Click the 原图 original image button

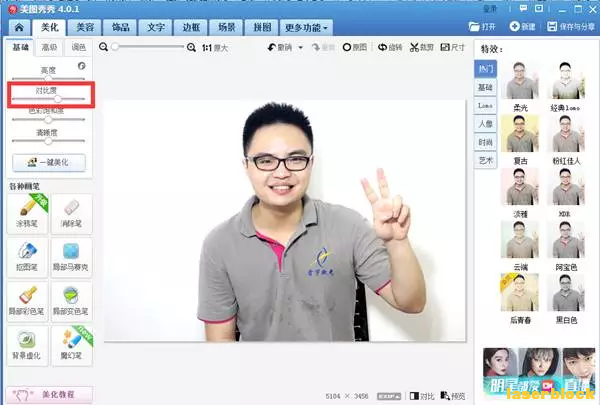[x=355, y=47]
